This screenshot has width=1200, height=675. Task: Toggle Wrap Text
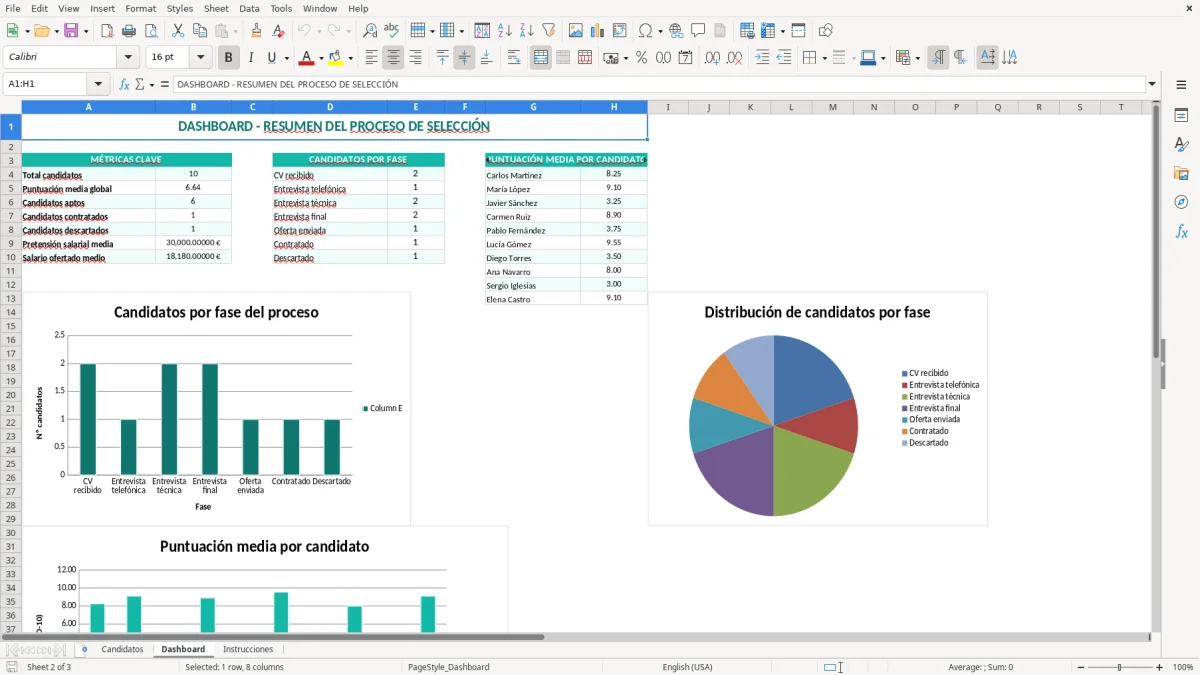[514, 58]
